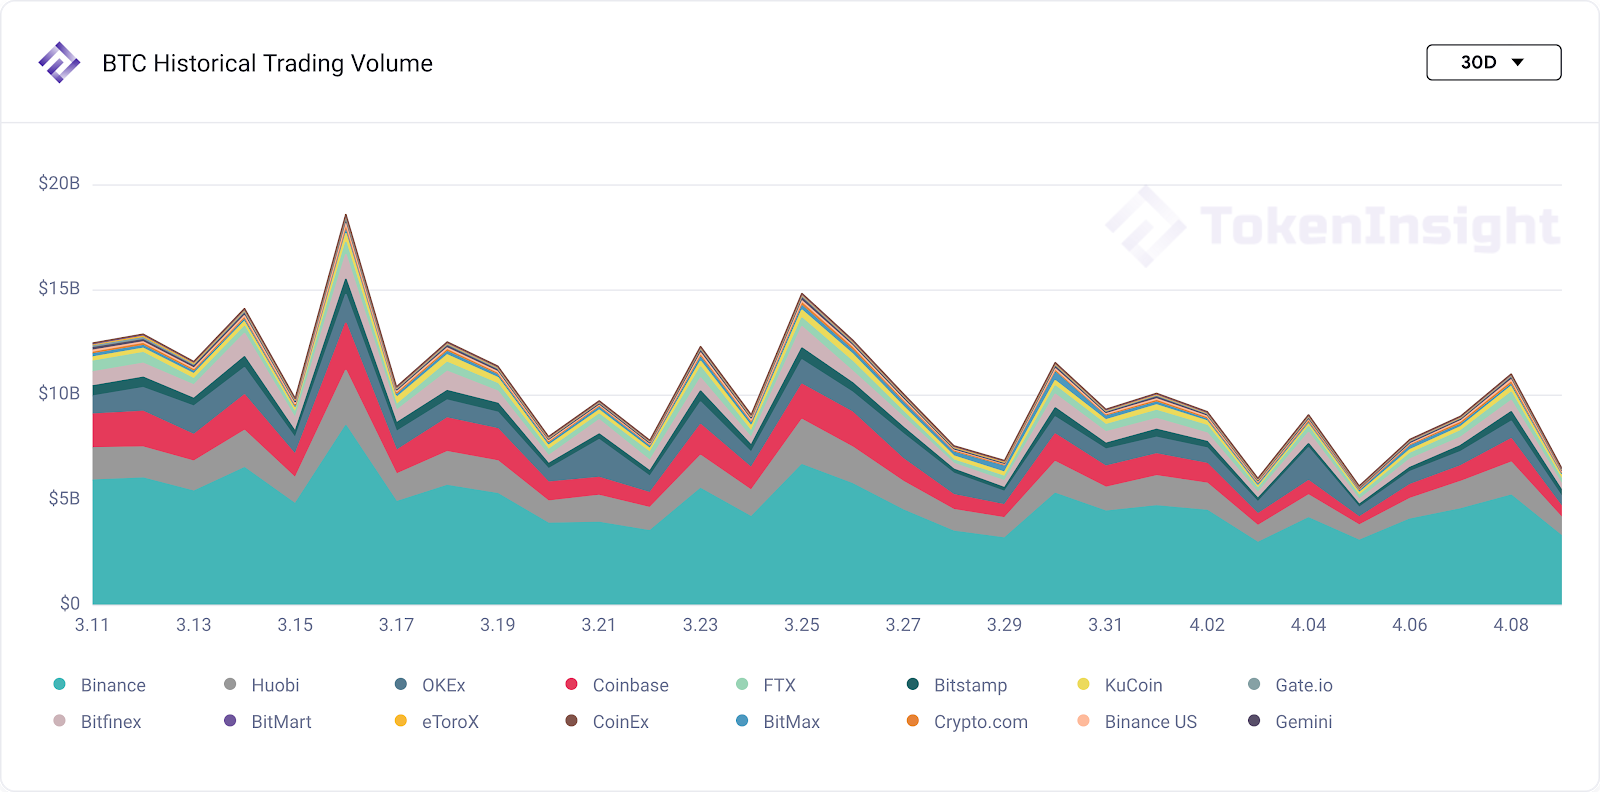Click the Bitstamp dark green legend marker
The height and width of the screenshot is (792, 1600).
coord(913,684)
